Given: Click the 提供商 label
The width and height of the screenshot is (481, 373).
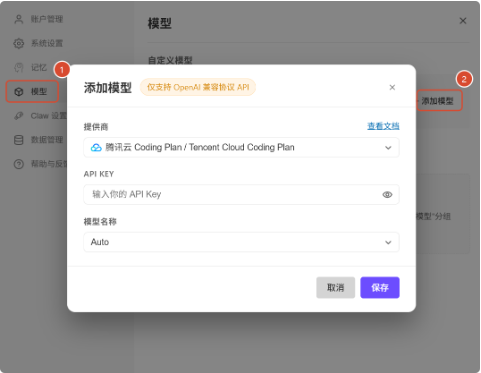Looking at the screenshot, I should pyautogui.click(x=96, y=127).
